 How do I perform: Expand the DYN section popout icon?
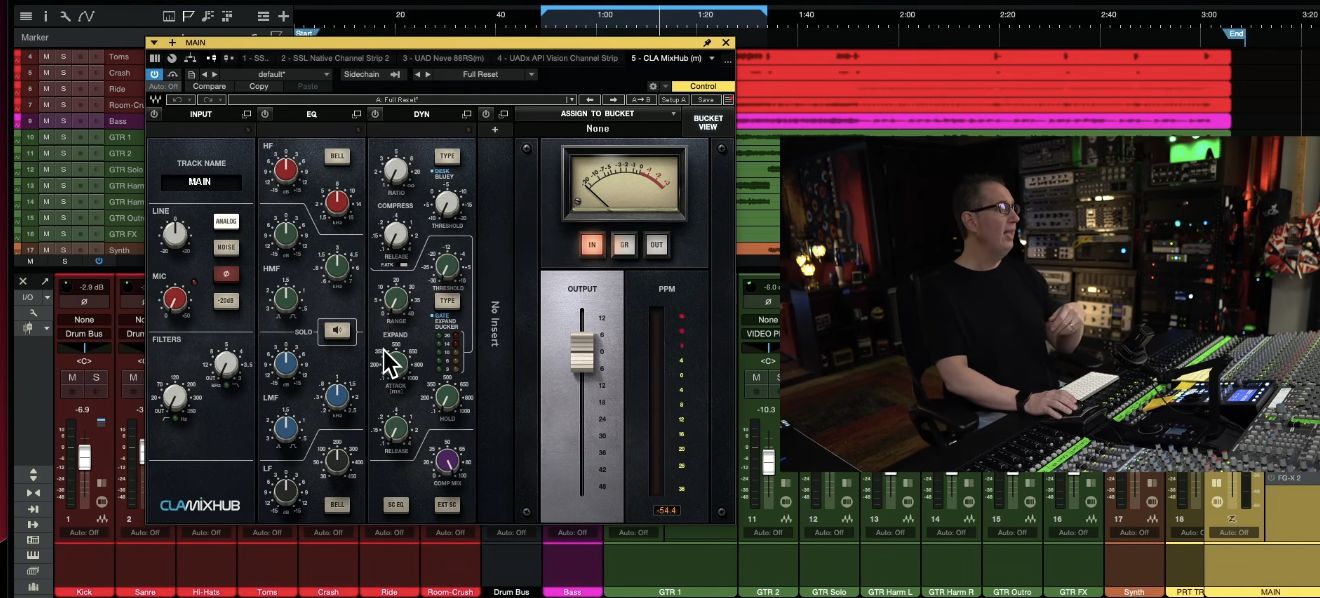tap(469, 114)
